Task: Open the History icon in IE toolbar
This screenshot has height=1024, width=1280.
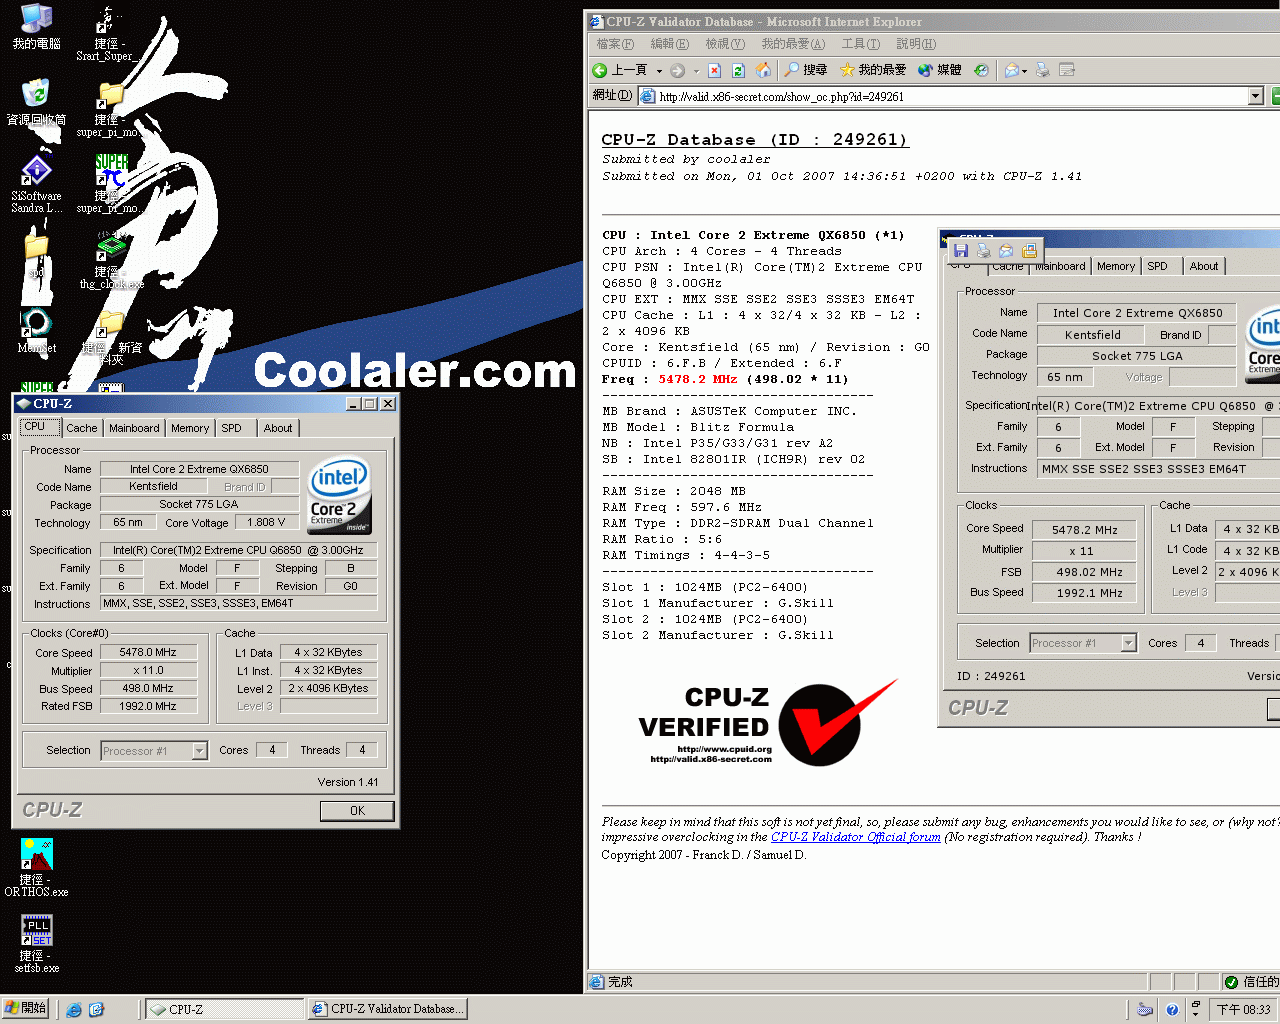Action: [981, 70]
